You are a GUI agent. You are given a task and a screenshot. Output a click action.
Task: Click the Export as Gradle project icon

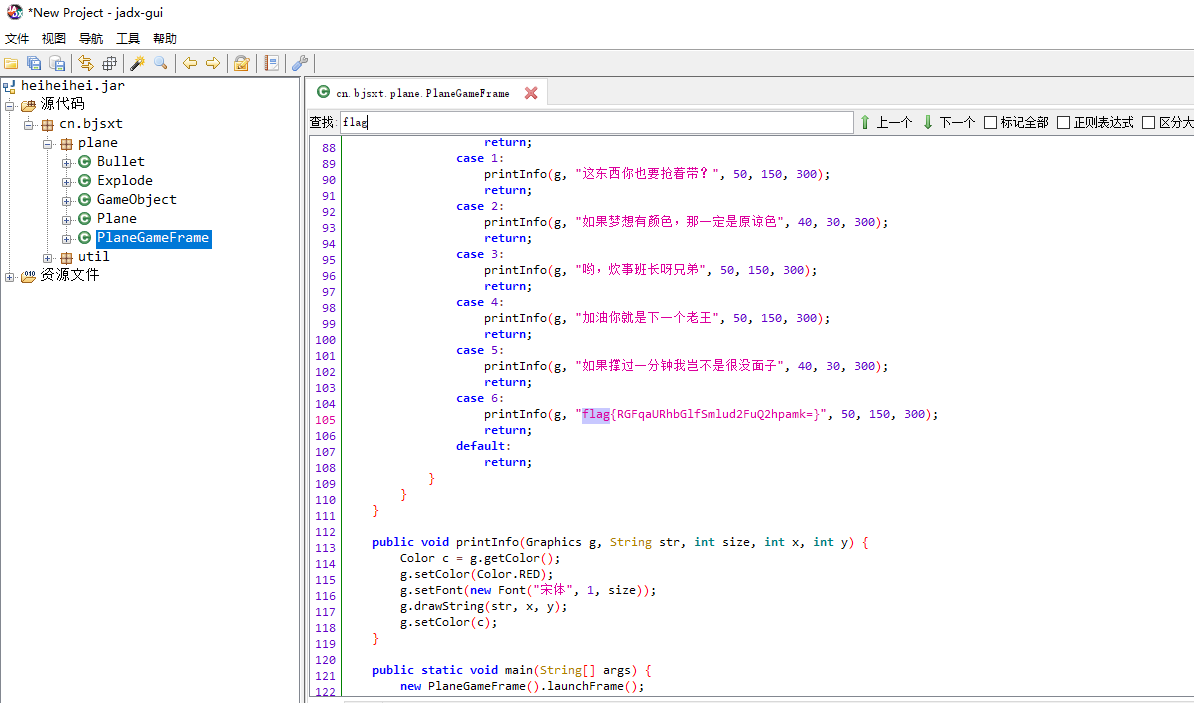tap(57, 63)
